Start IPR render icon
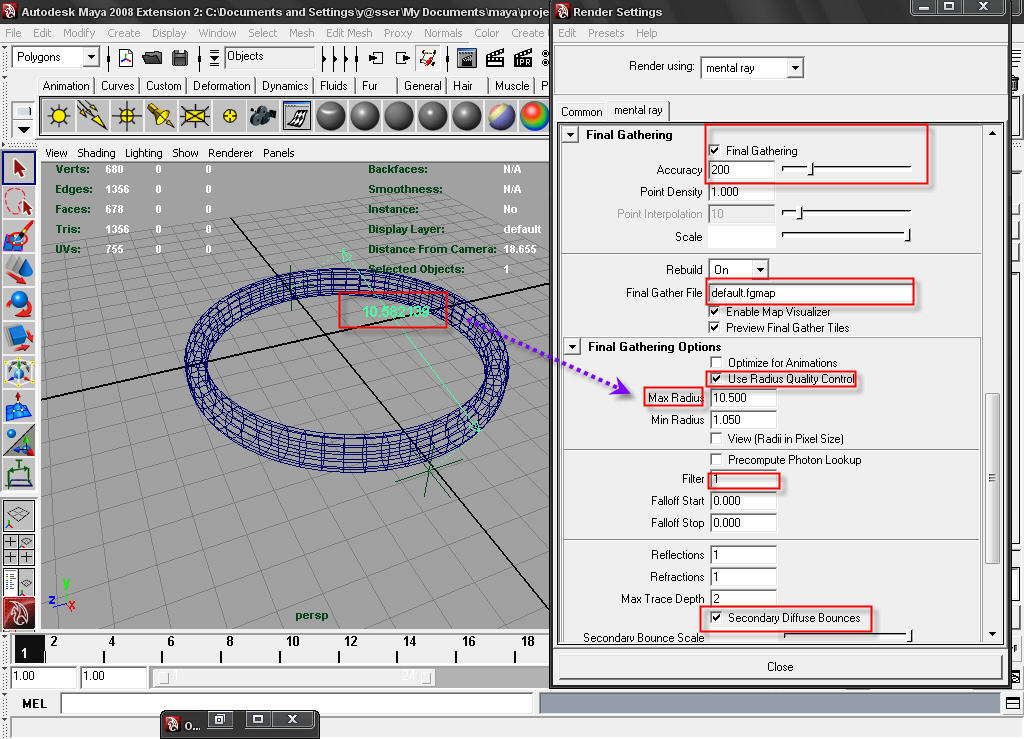 coord(523,58)
